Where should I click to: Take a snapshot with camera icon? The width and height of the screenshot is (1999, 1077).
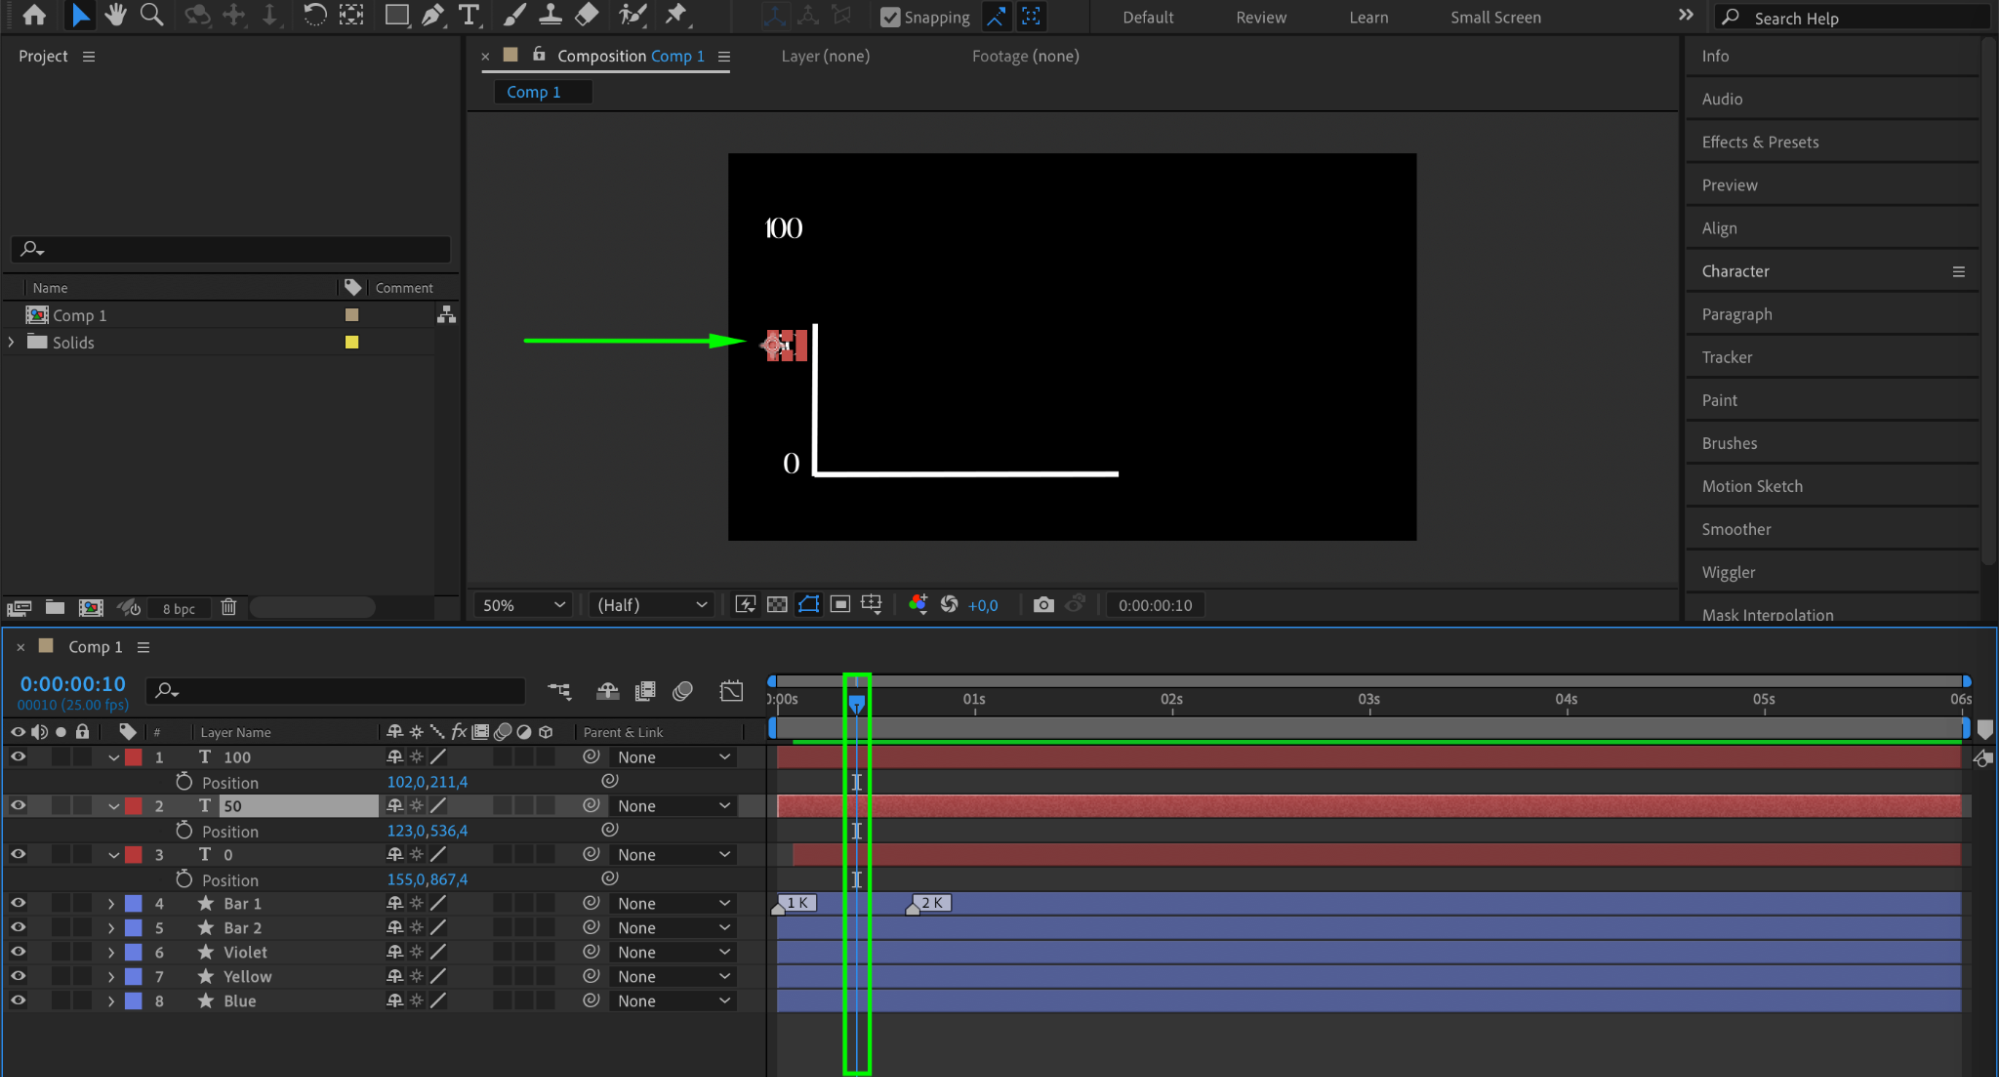click(1043, 605)
